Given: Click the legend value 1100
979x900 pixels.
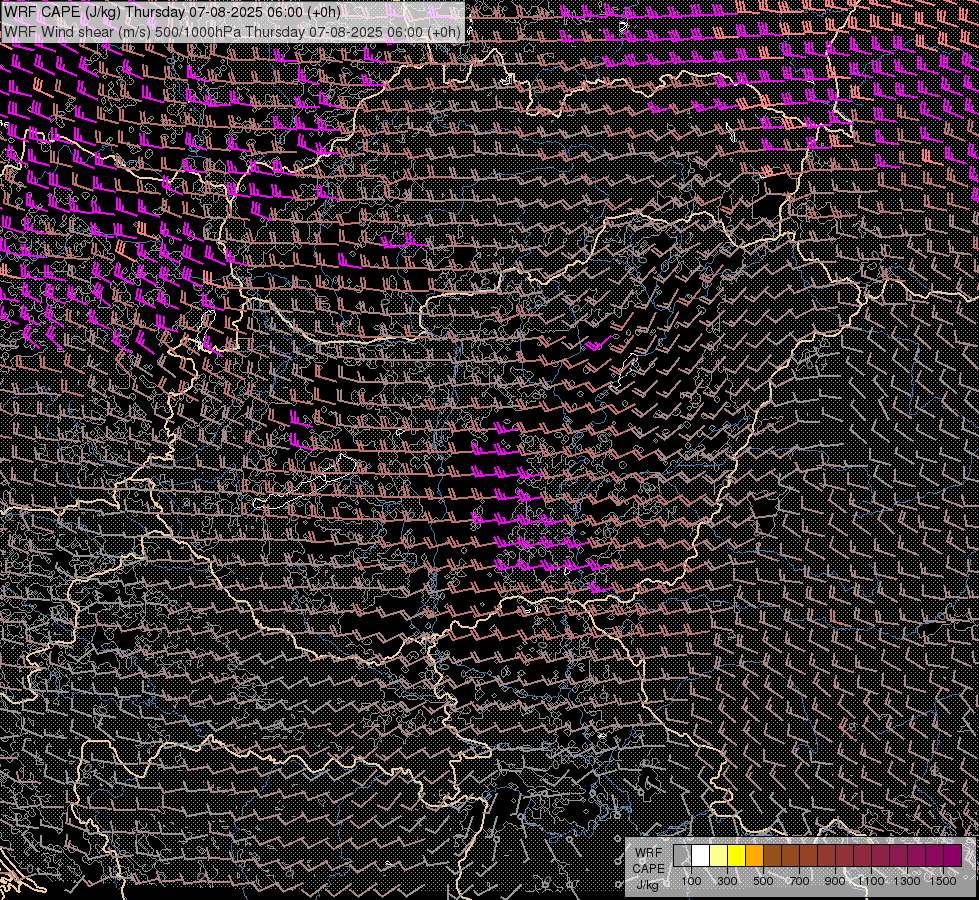Looking at the screenshot, I should 871,881.
